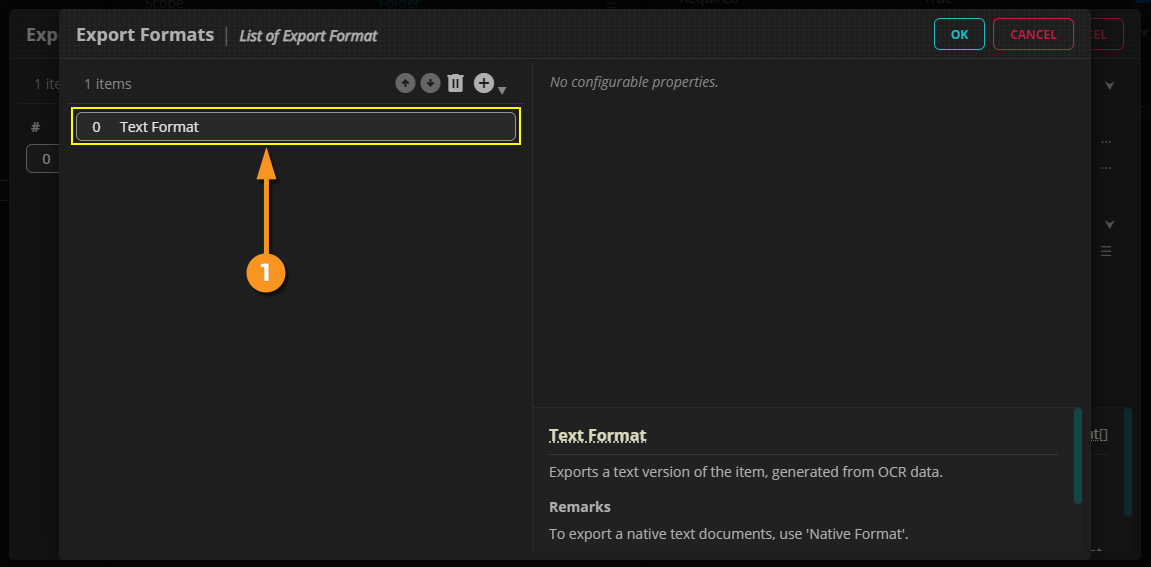The image size is (1151, 567).
Task: Select the index 0 box behind the dialog
Action: tap(42, 159)
